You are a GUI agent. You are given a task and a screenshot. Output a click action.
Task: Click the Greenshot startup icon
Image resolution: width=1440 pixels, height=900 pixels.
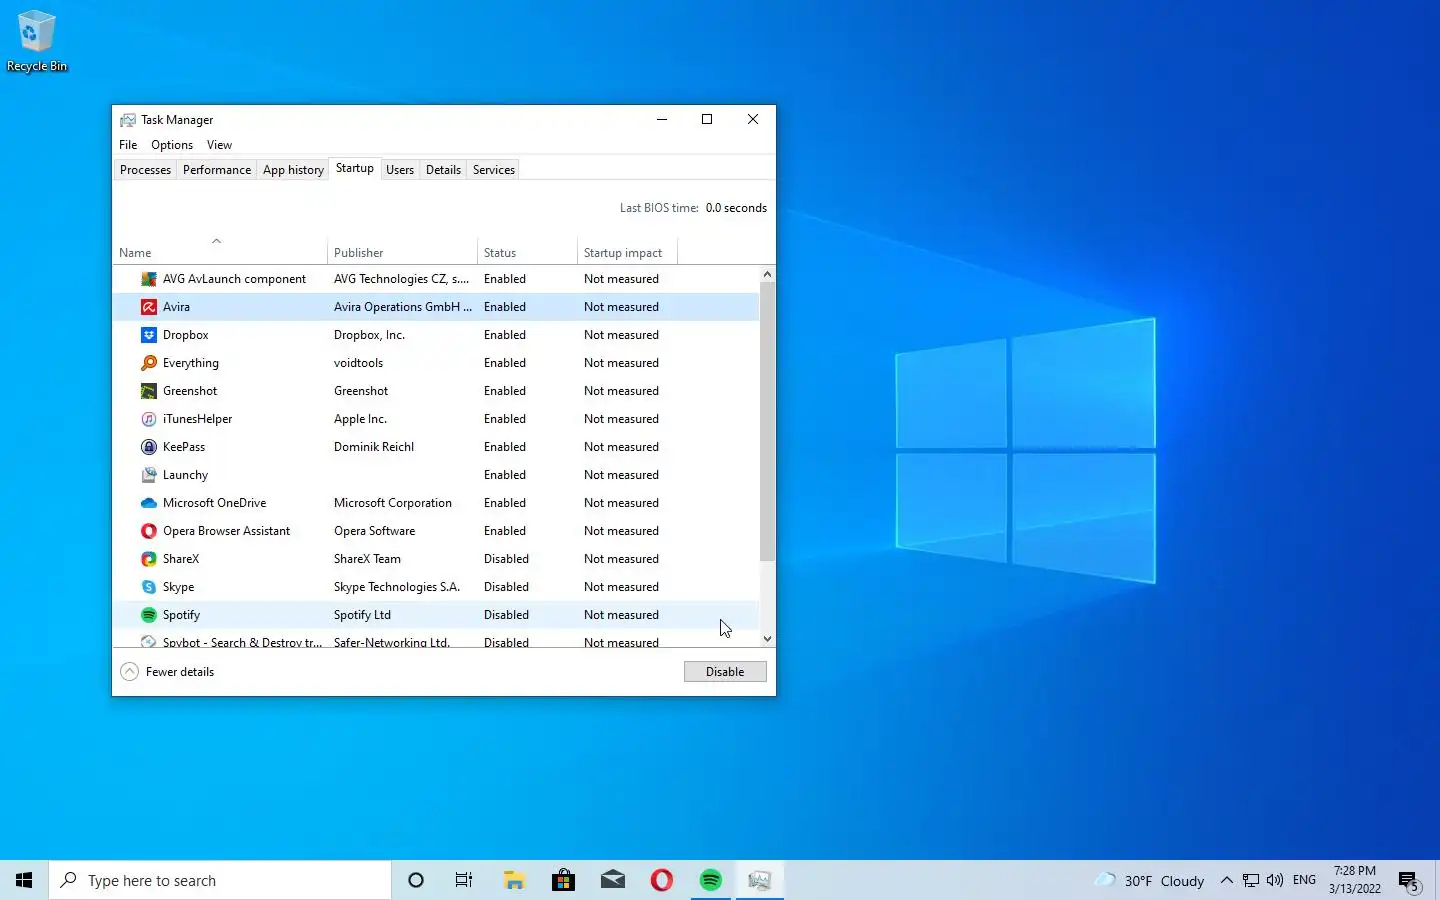[149, 391]
